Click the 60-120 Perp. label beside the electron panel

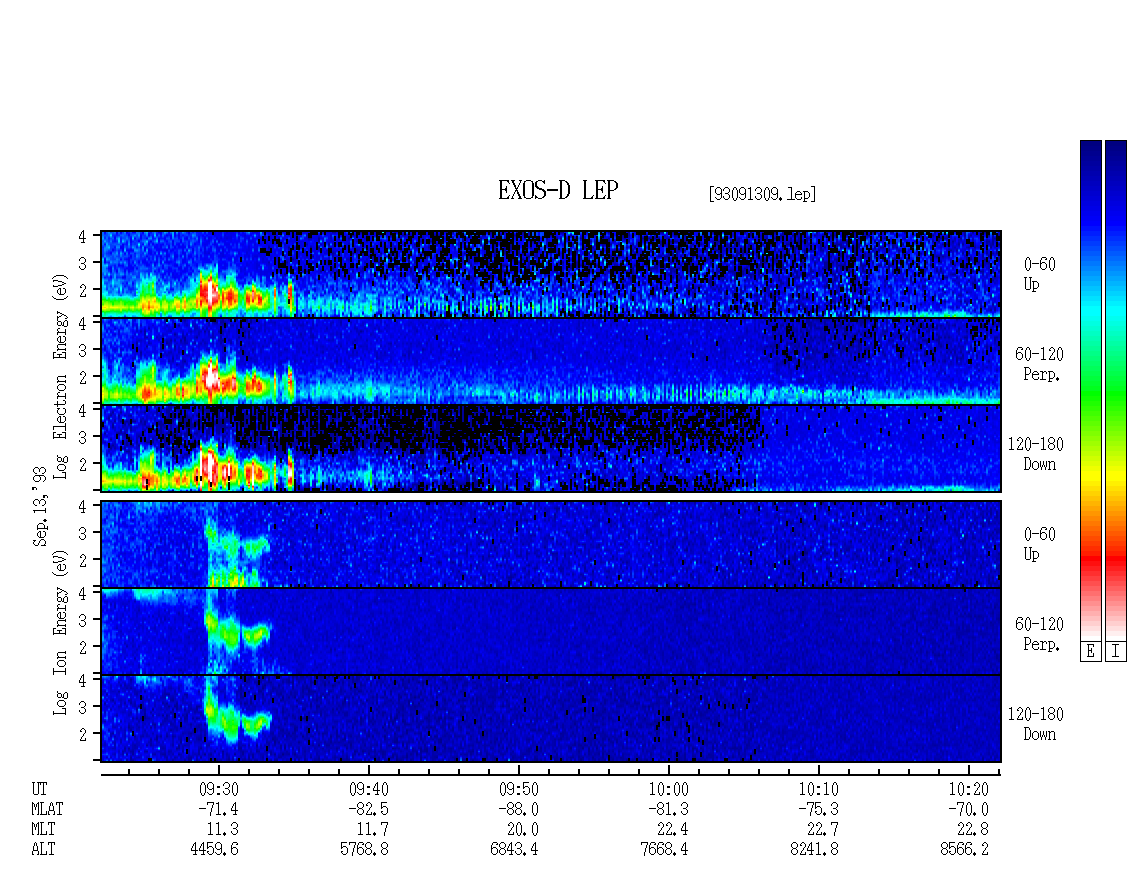point(1039,364)
